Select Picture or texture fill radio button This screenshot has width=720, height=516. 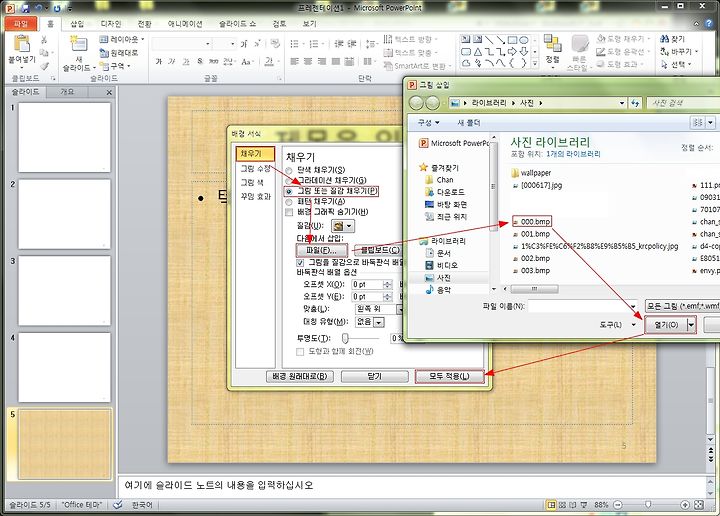point(289,191)
